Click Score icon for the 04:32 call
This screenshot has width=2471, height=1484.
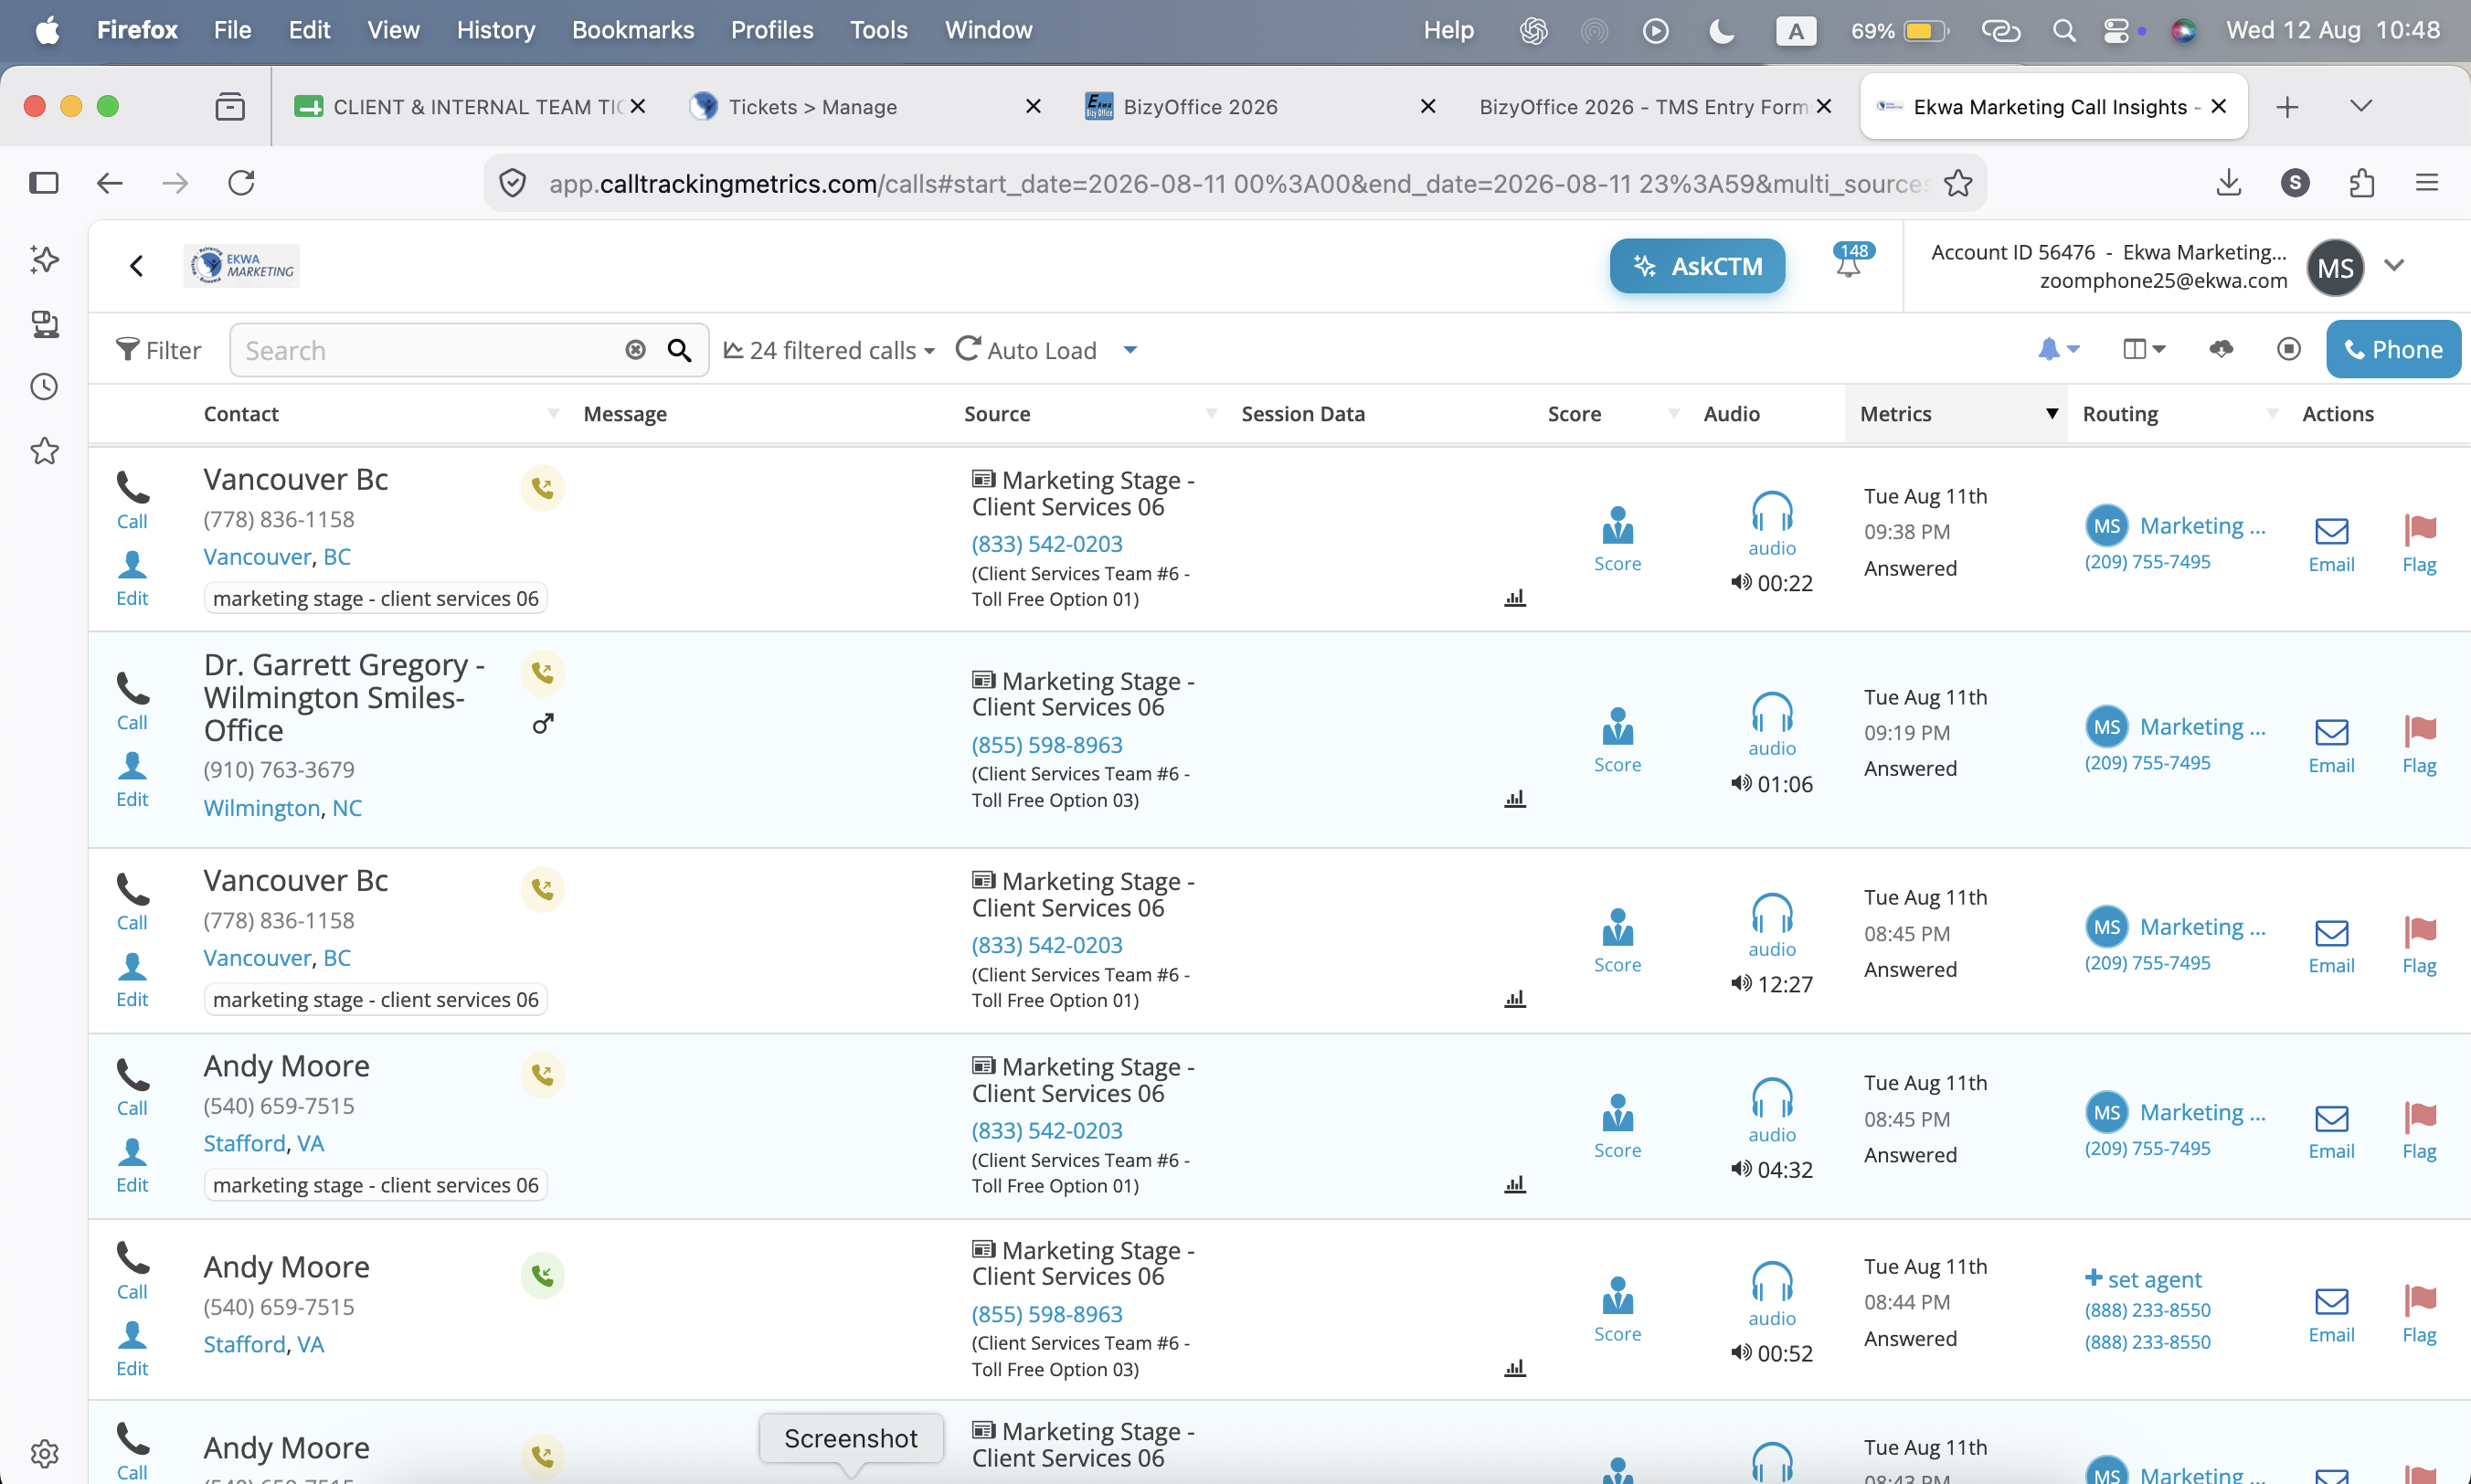(1617, 1126)
